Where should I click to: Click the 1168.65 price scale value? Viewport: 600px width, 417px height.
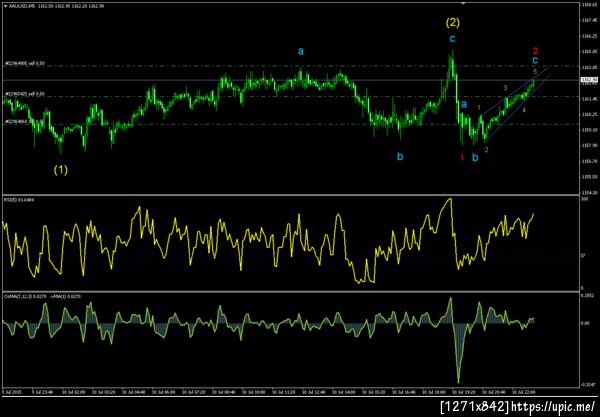click(590, 5)
